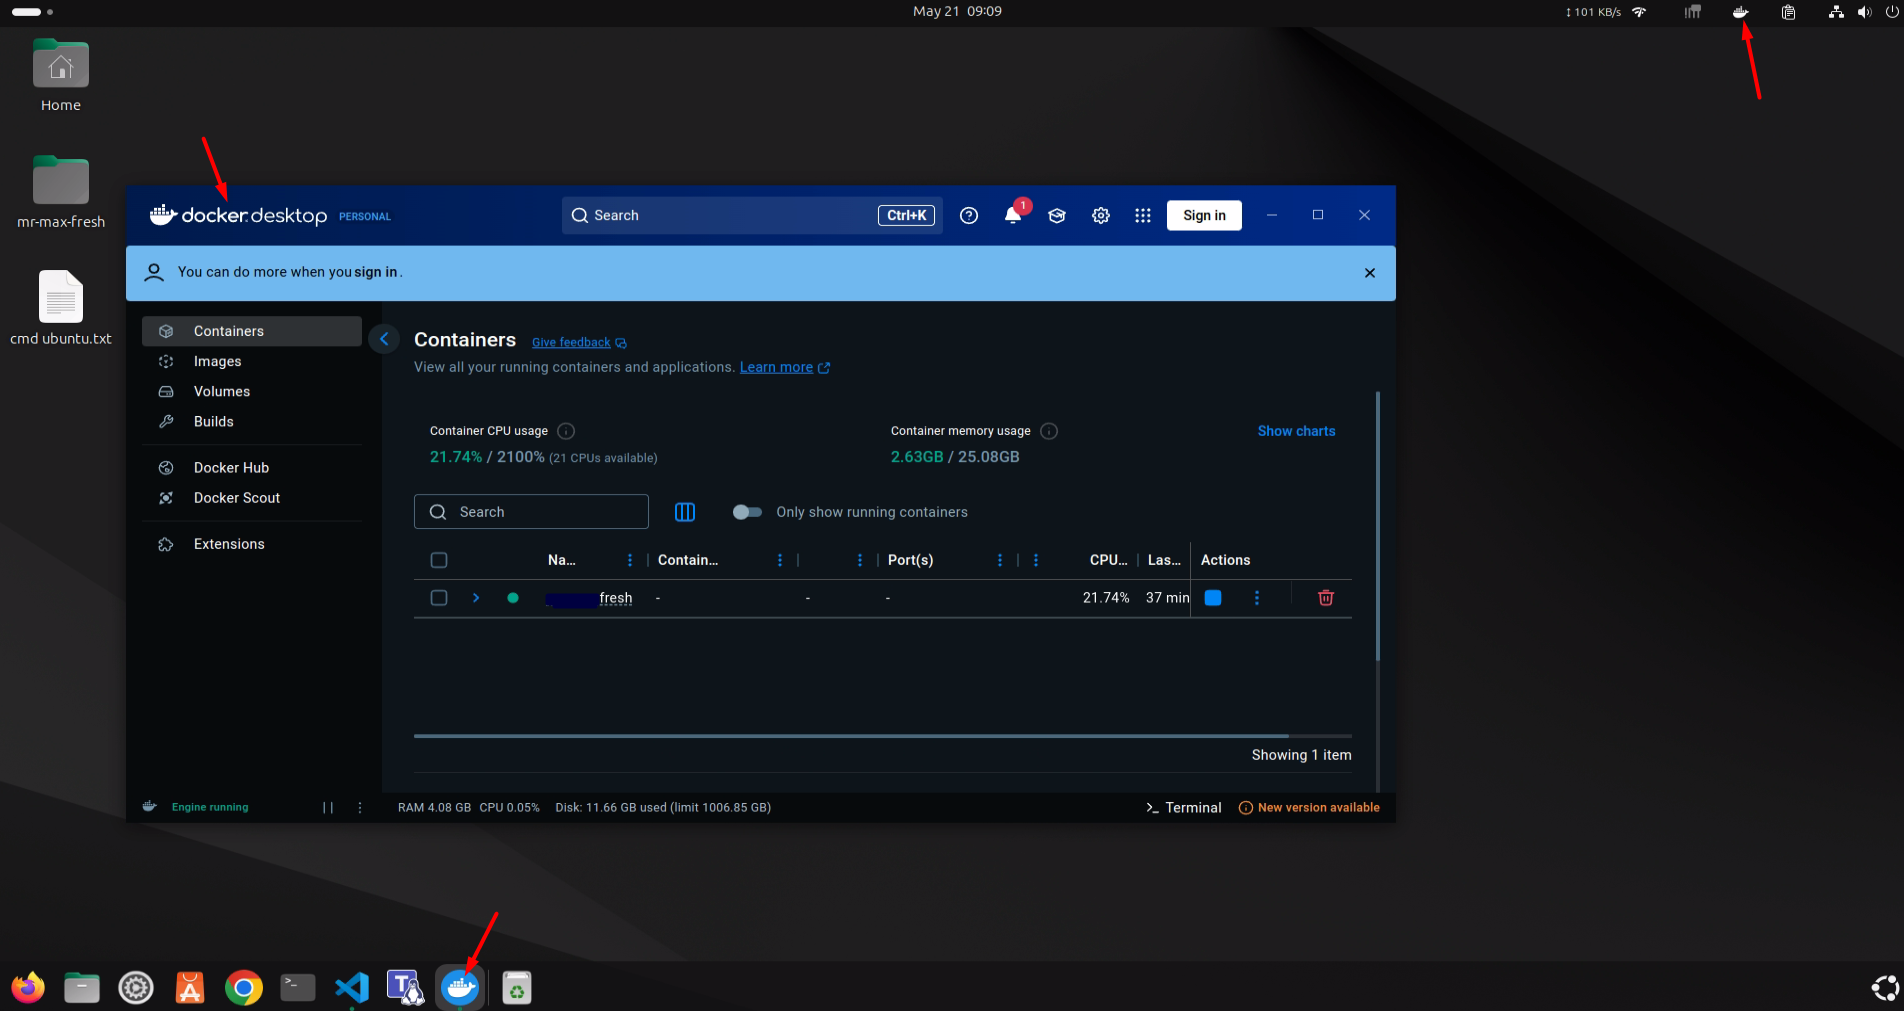Open Firefox from the dock
Image resolution: width=1904 pixels, height=1011 pixels.
[x=28, y=988]
